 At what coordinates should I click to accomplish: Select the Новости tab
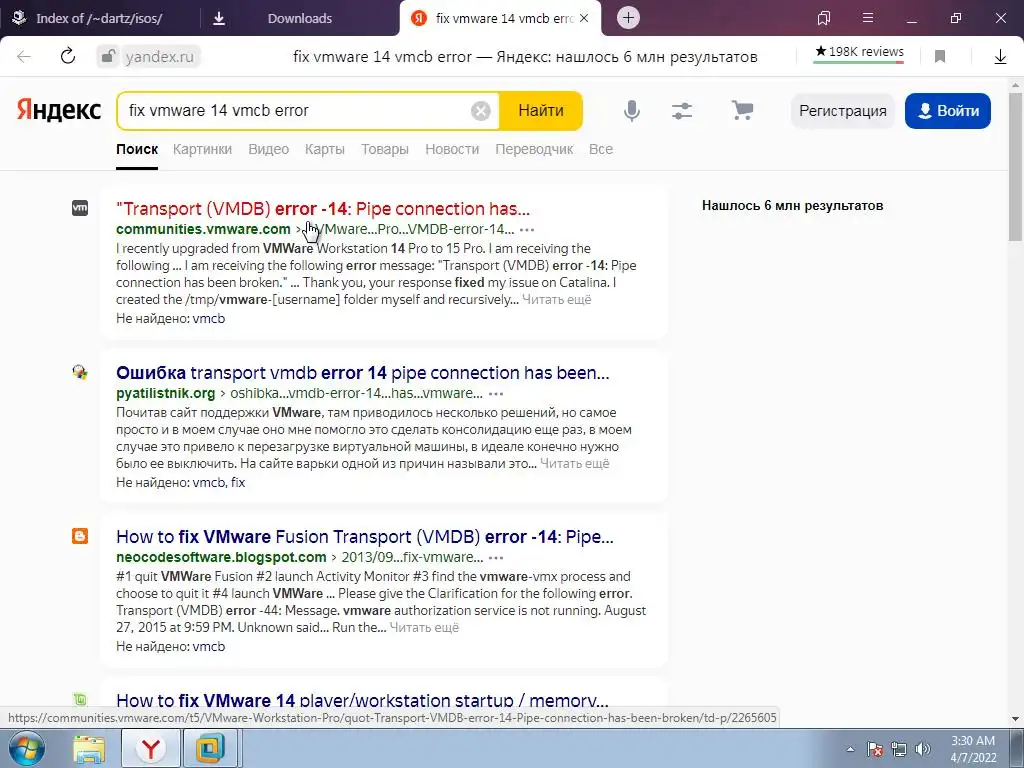[452, 149]
